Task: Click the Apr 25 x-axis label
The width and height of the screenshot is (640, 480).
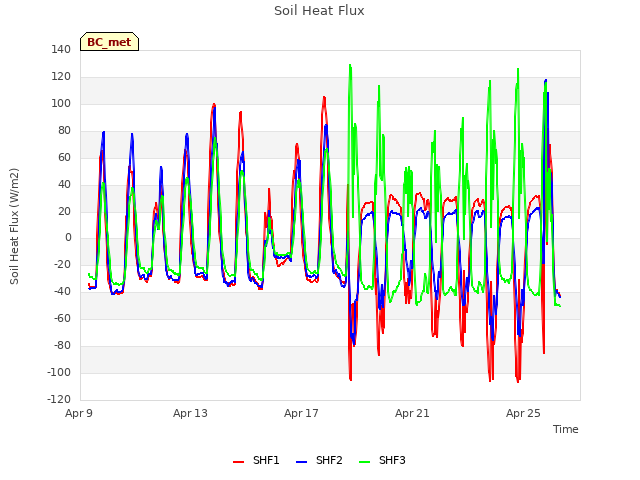Action: tap(523, 413)
